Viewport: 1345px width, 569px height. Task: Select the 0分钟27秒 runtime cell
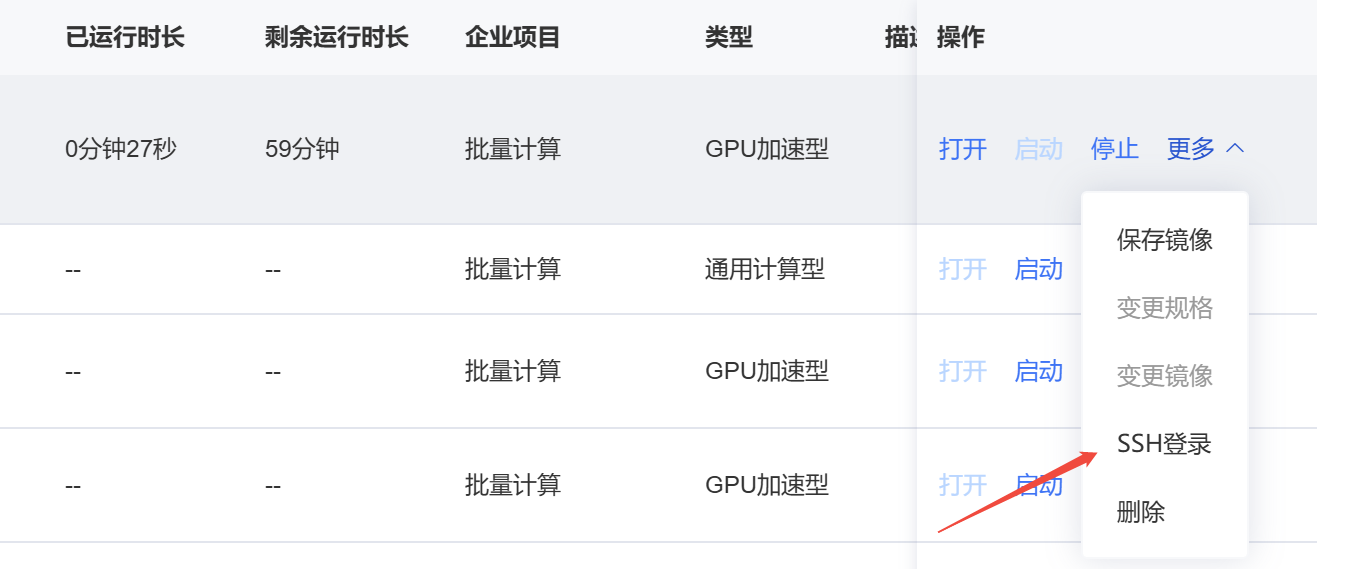[121, 149]
